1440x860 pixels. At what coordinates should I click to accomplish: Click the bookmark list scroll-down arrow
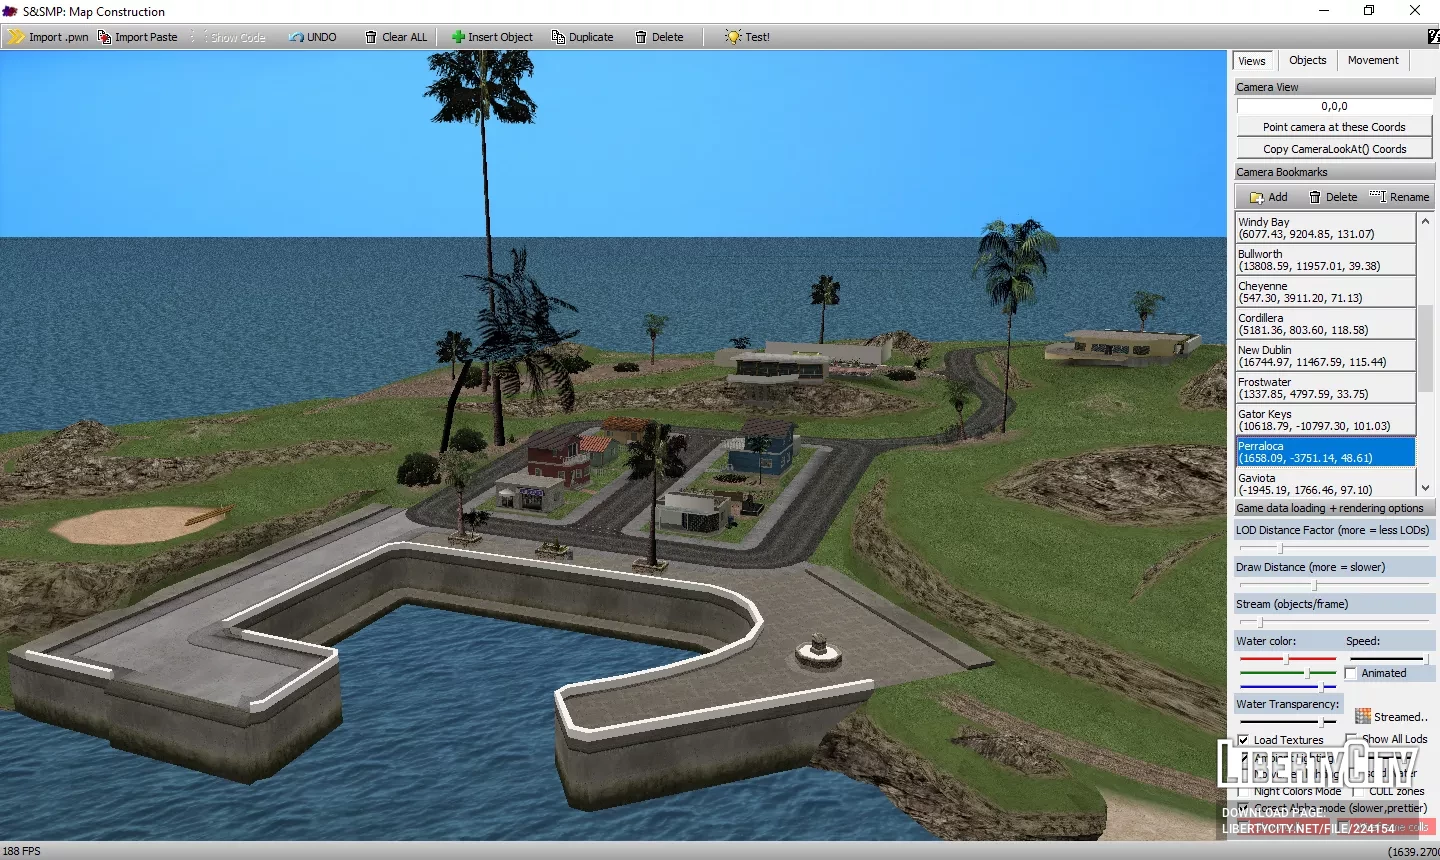[1426, 487]
